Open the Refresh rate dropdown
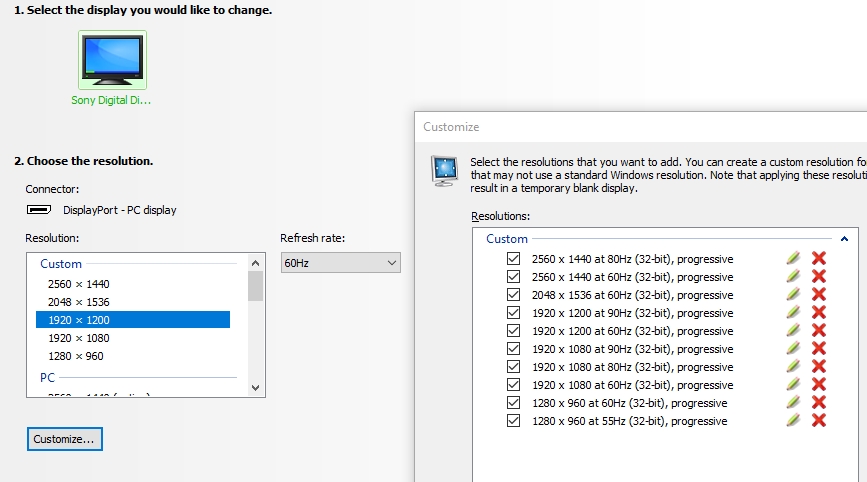The image size is (867, 482). pyautogui.click(x=340, y=263)
